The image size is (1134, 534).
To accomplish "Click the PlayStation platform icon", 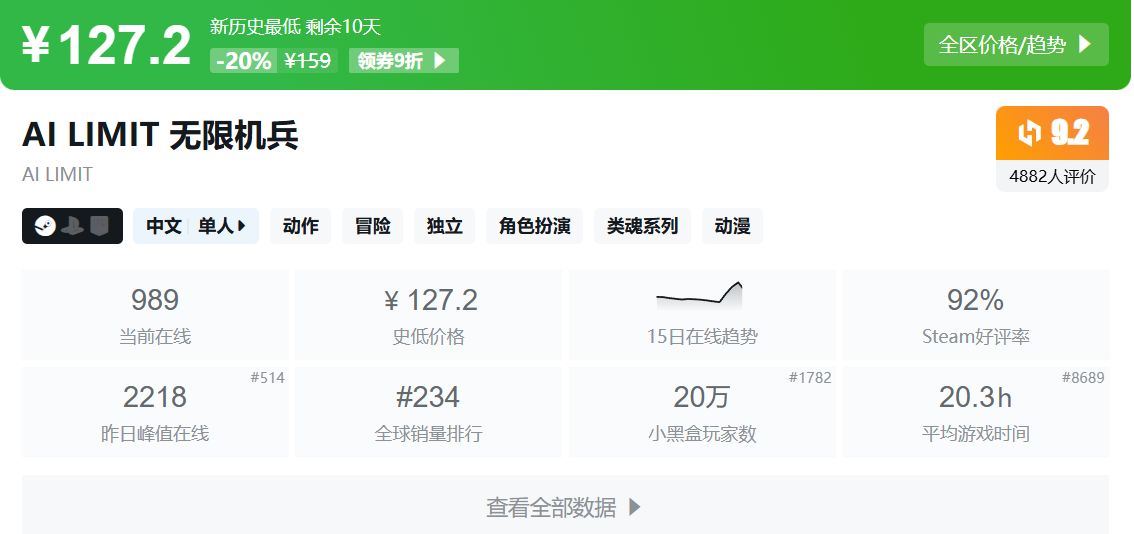I will pyautogui.click(x=72, y=226).
